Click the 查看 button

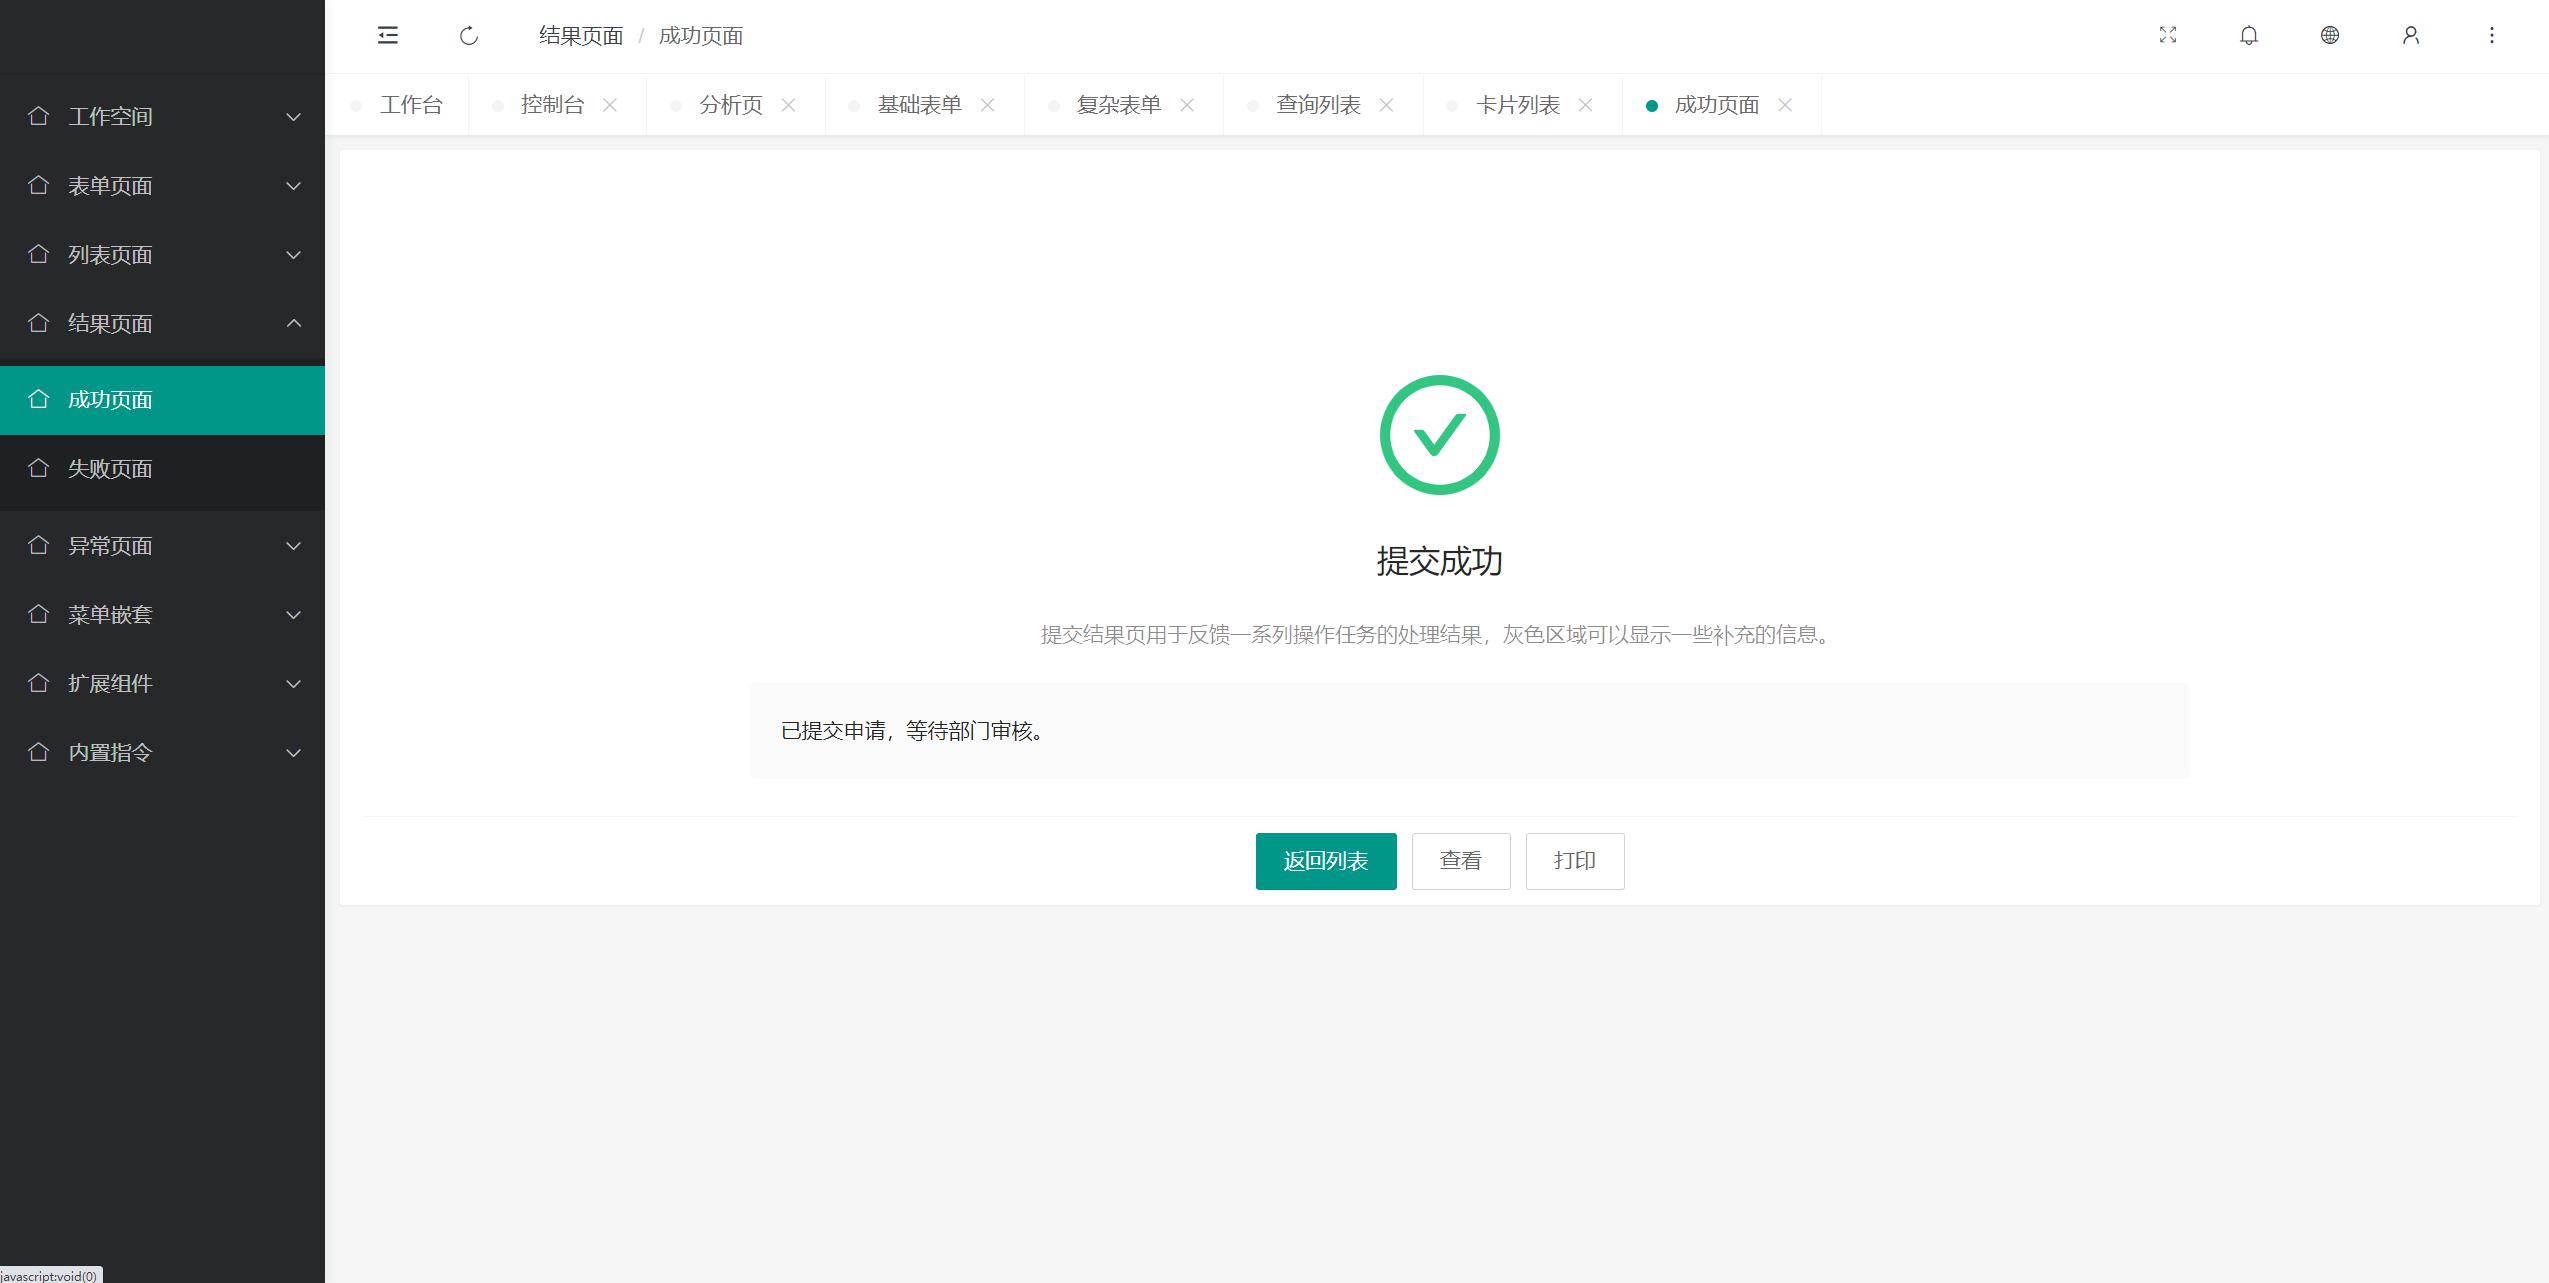pos(1460,861)
